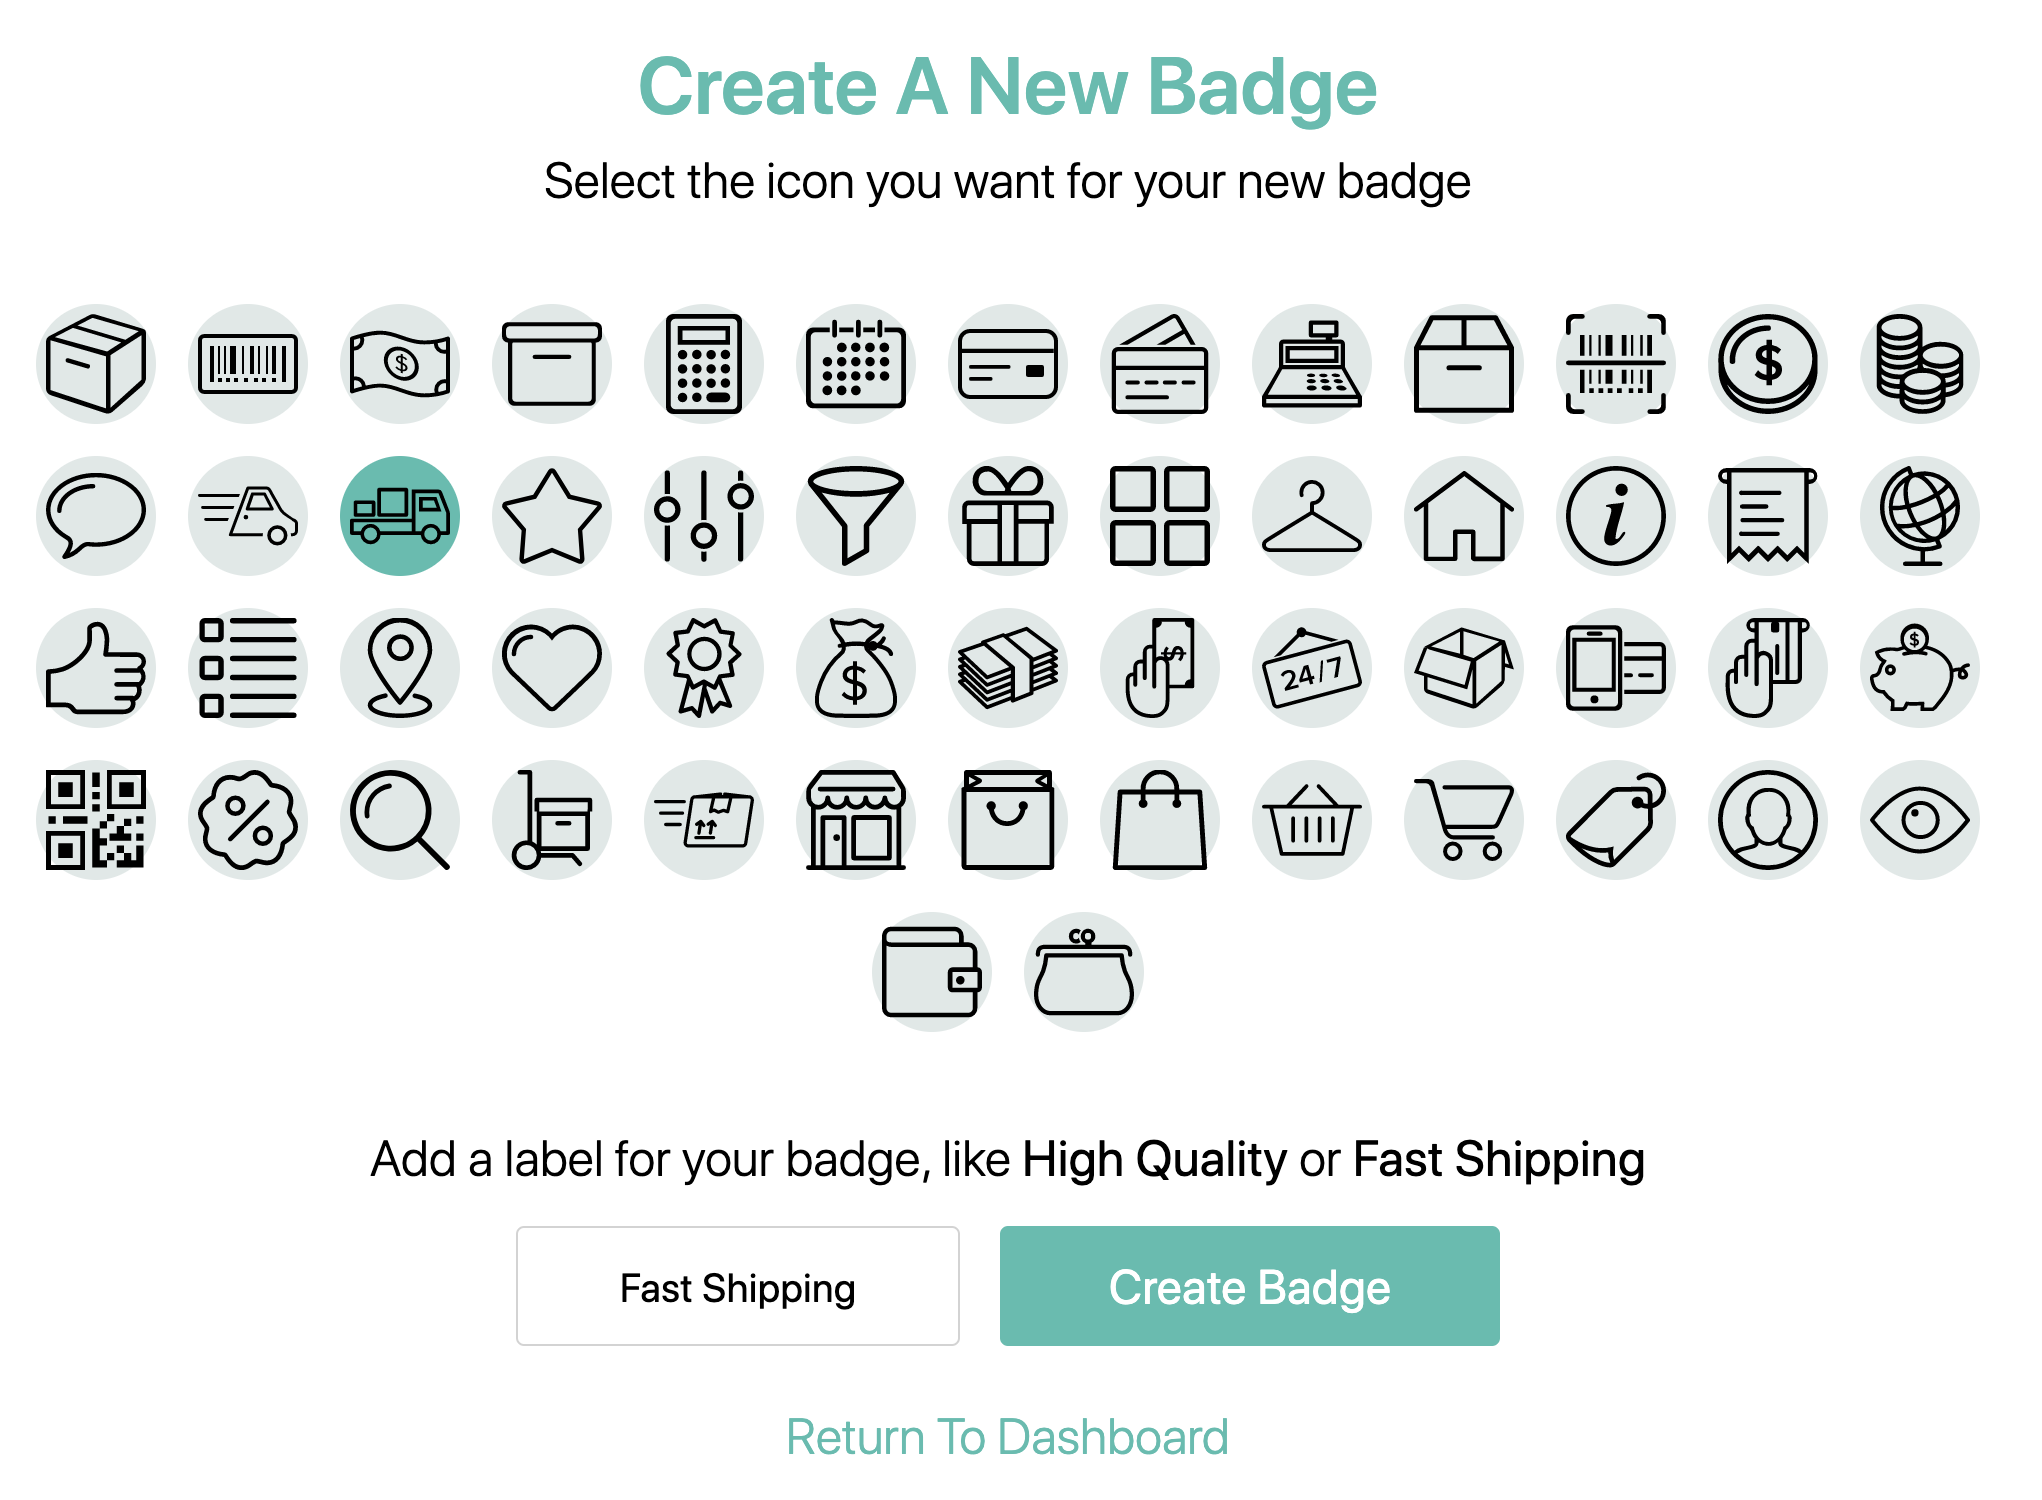Select the thumbs up icon

[x=95, y=668]
